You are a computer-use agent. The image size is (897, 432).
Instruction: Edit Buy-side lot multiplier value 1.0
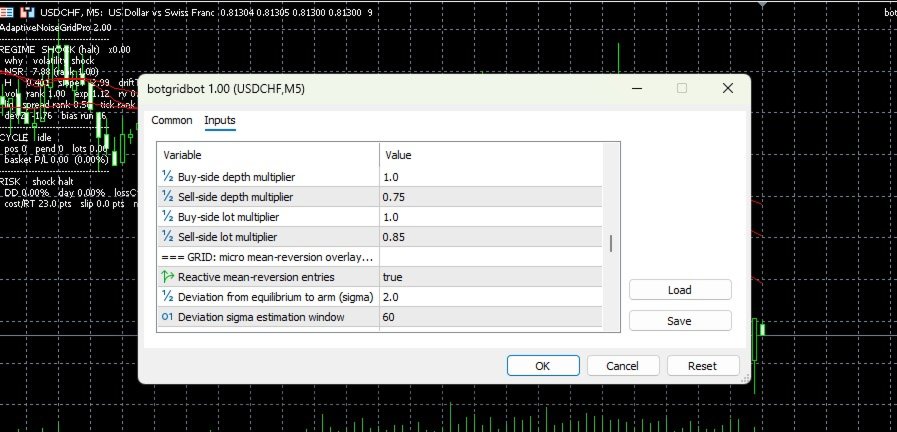click(491, 217)
